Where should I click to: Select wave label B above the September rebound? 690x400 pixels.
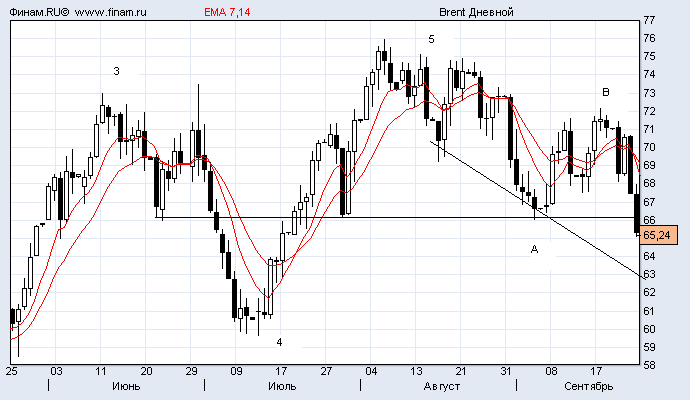(x=606, y=92)
